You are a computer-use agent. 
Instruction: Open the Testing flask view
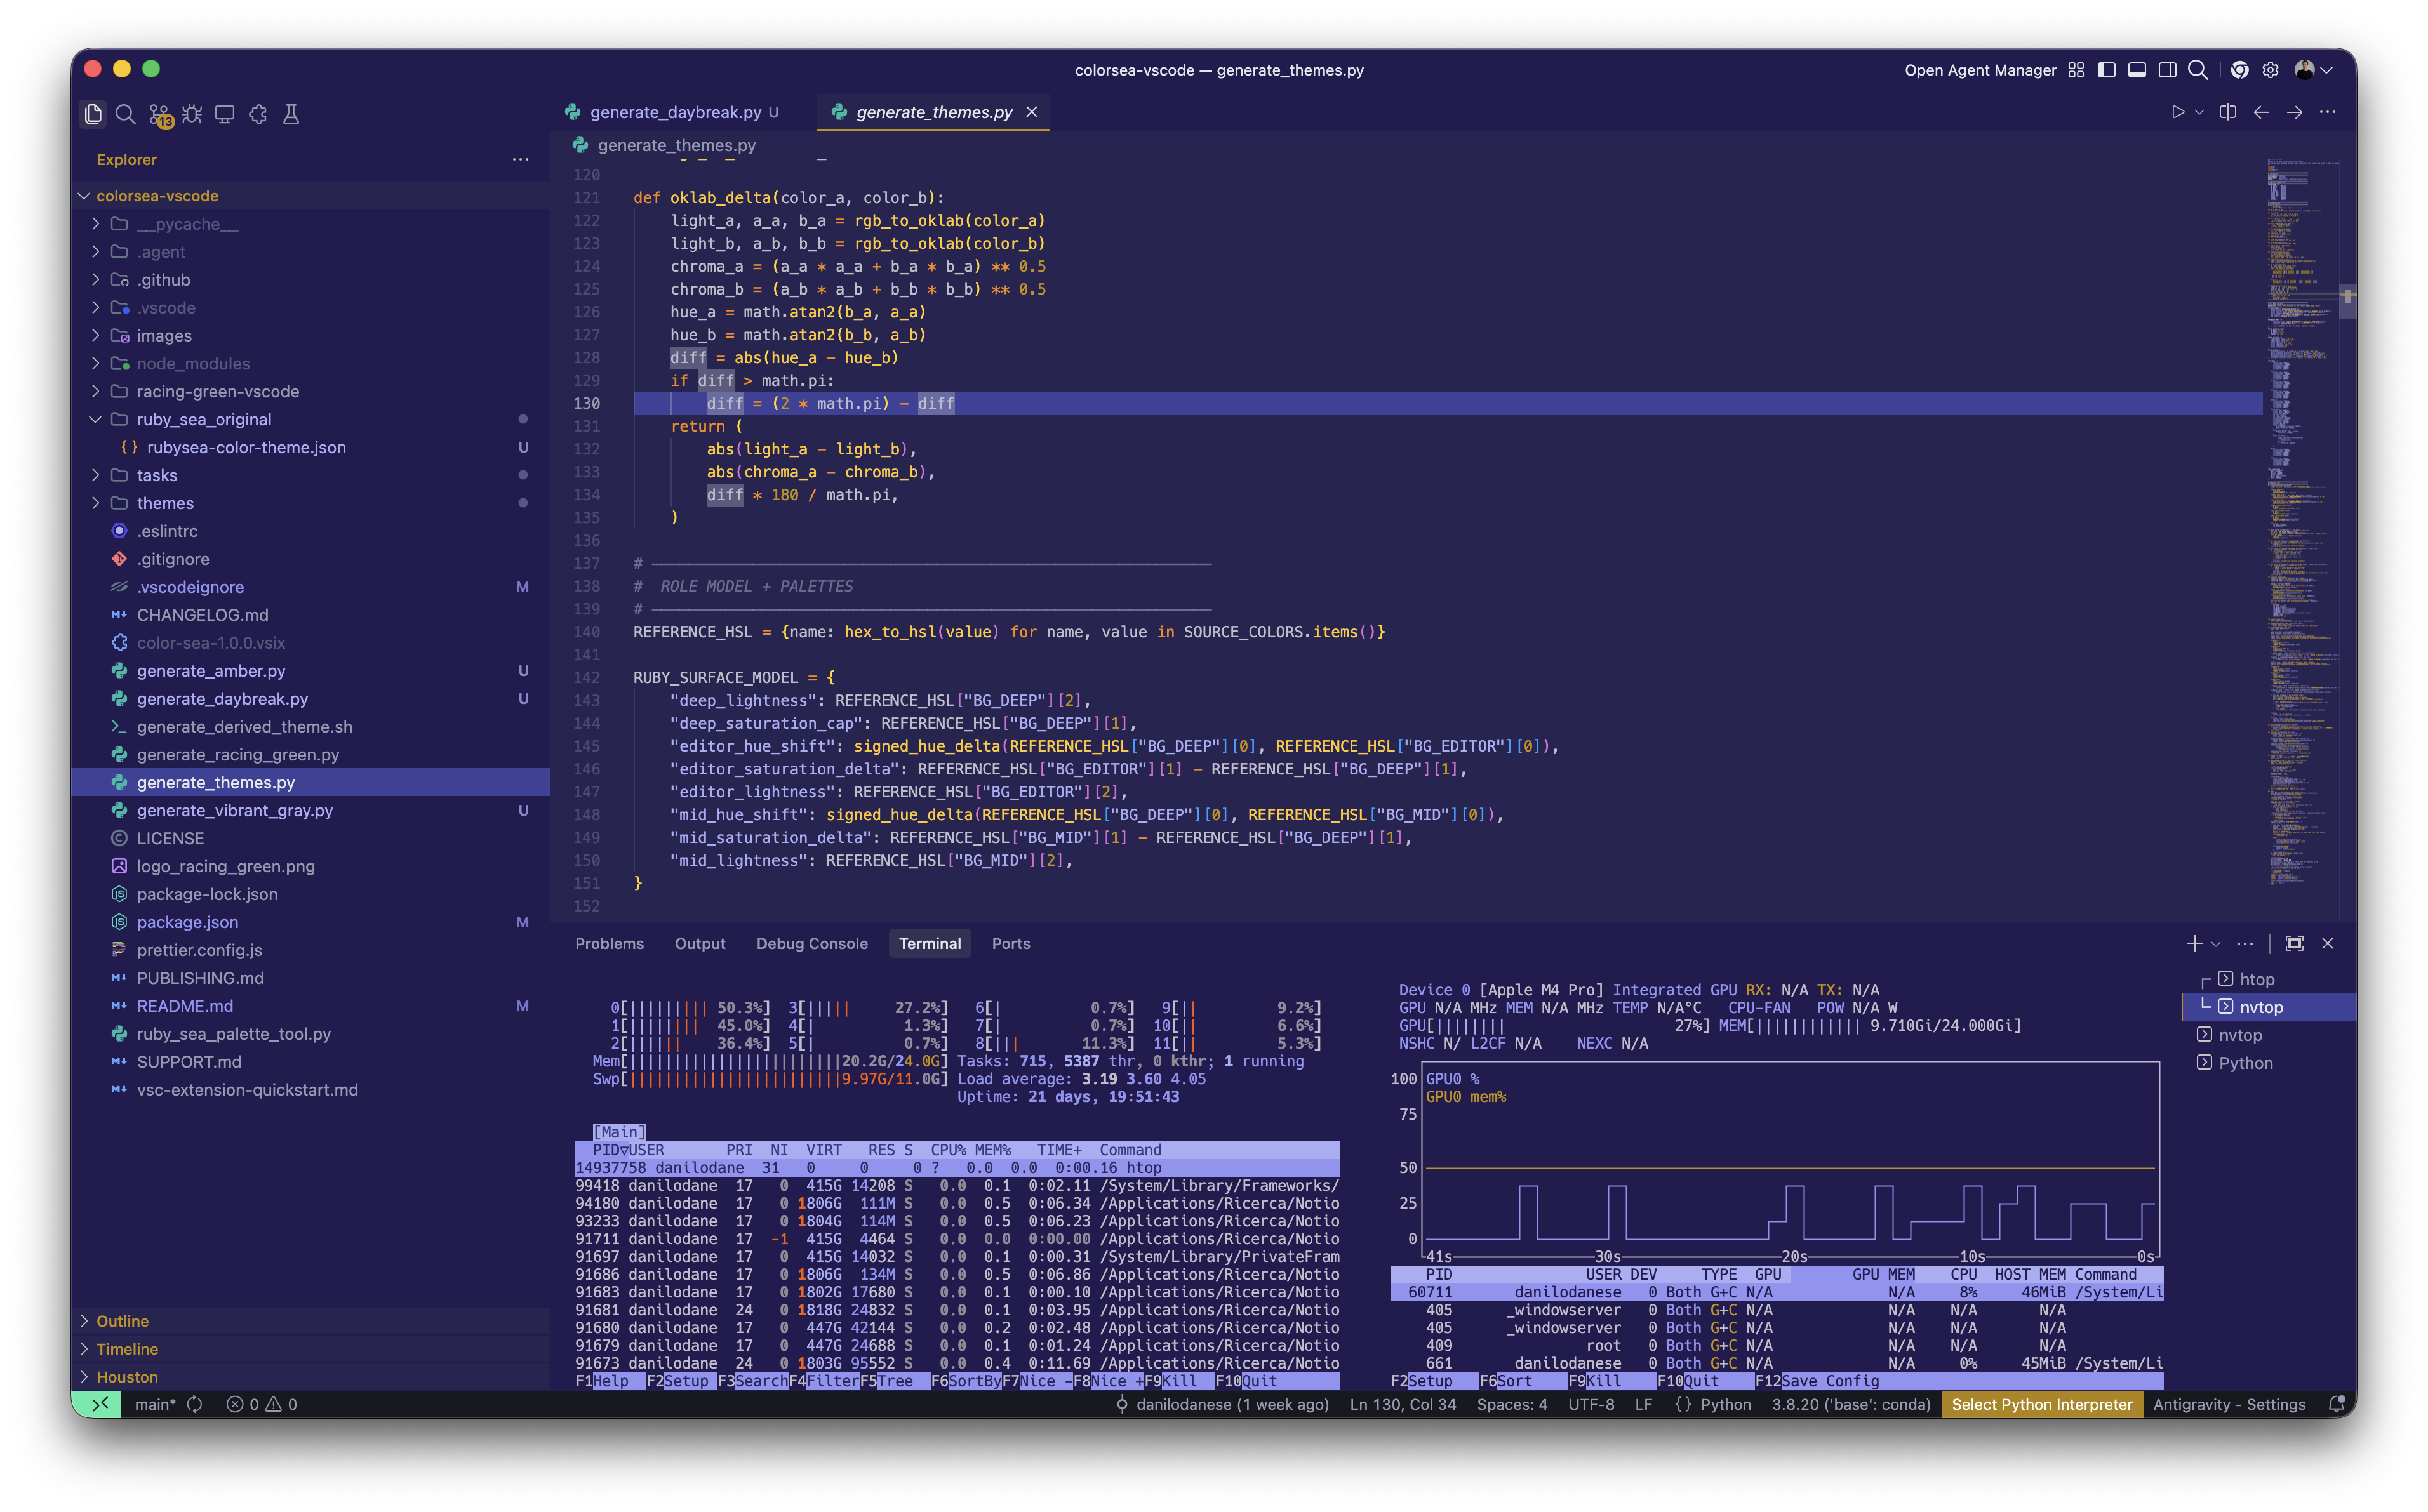coord(291,115)
